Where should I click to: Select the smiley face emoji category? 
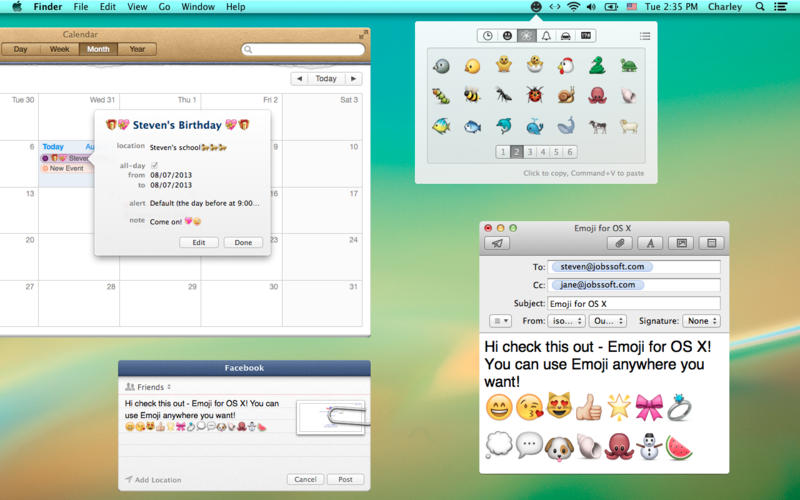point(507,36)
